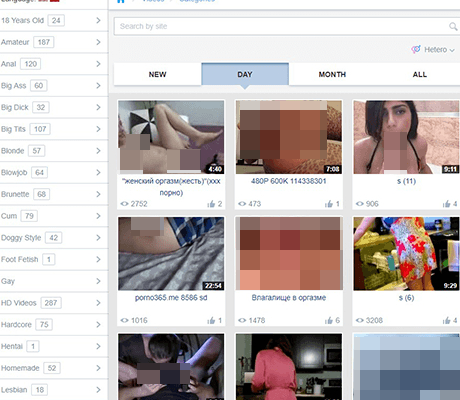This screenshot has width=460, height=400.
Task: Select the MONTH sorting tab
Action: point(332,74)
